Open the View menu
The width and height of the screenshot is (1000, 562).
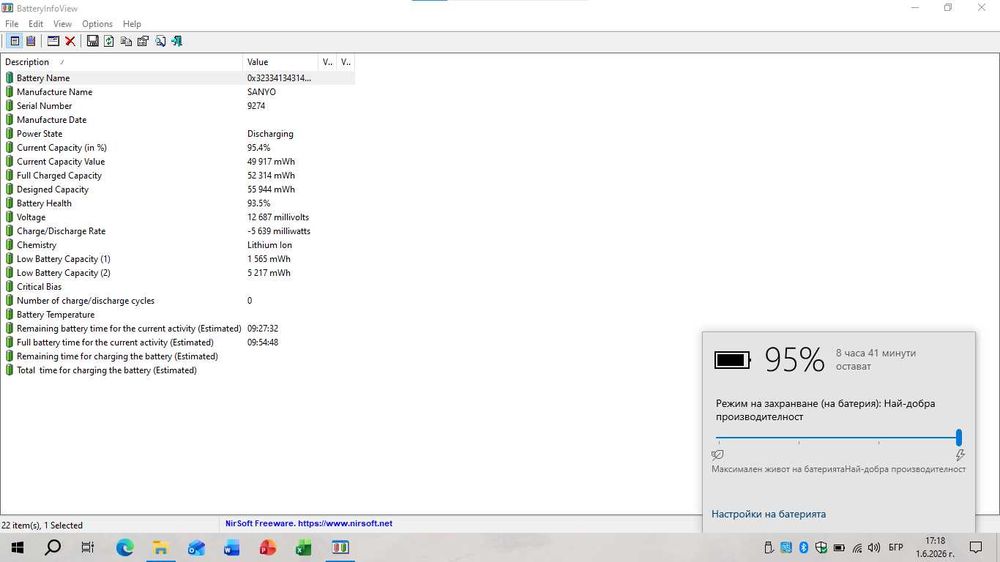pyautogui.click(x=62, y=24)
